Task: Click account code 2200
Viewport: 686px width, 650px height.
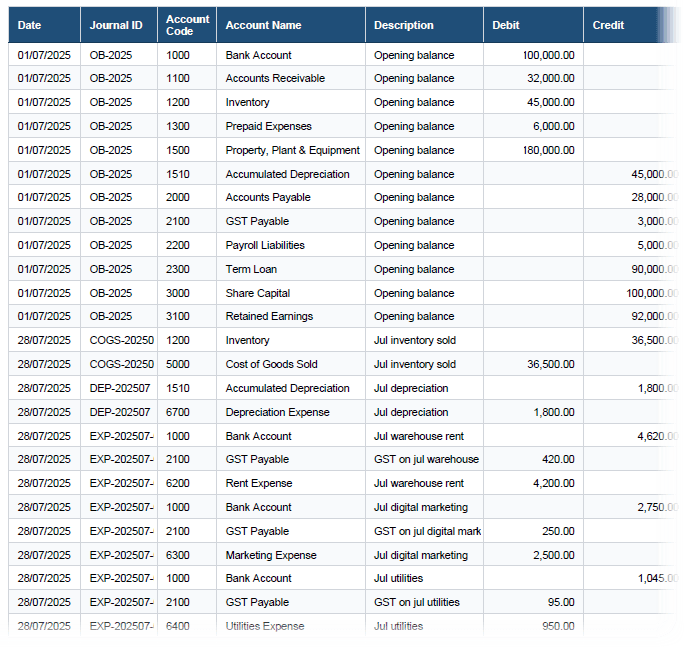Action: (178, 245)
